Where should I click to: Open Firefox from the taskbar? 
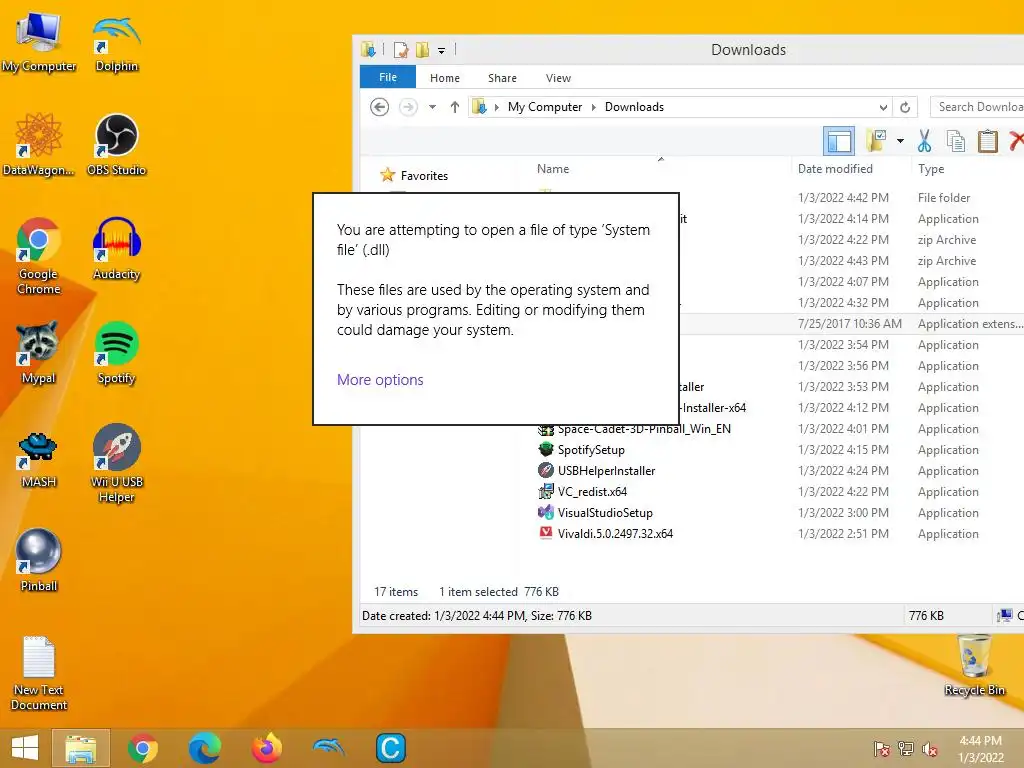[266, 748]
